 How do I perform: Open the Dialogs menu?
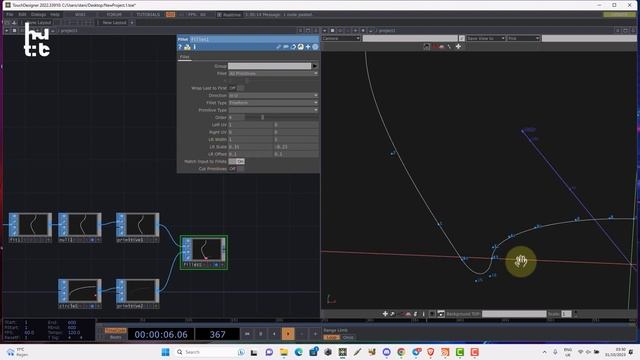(38, 15)
